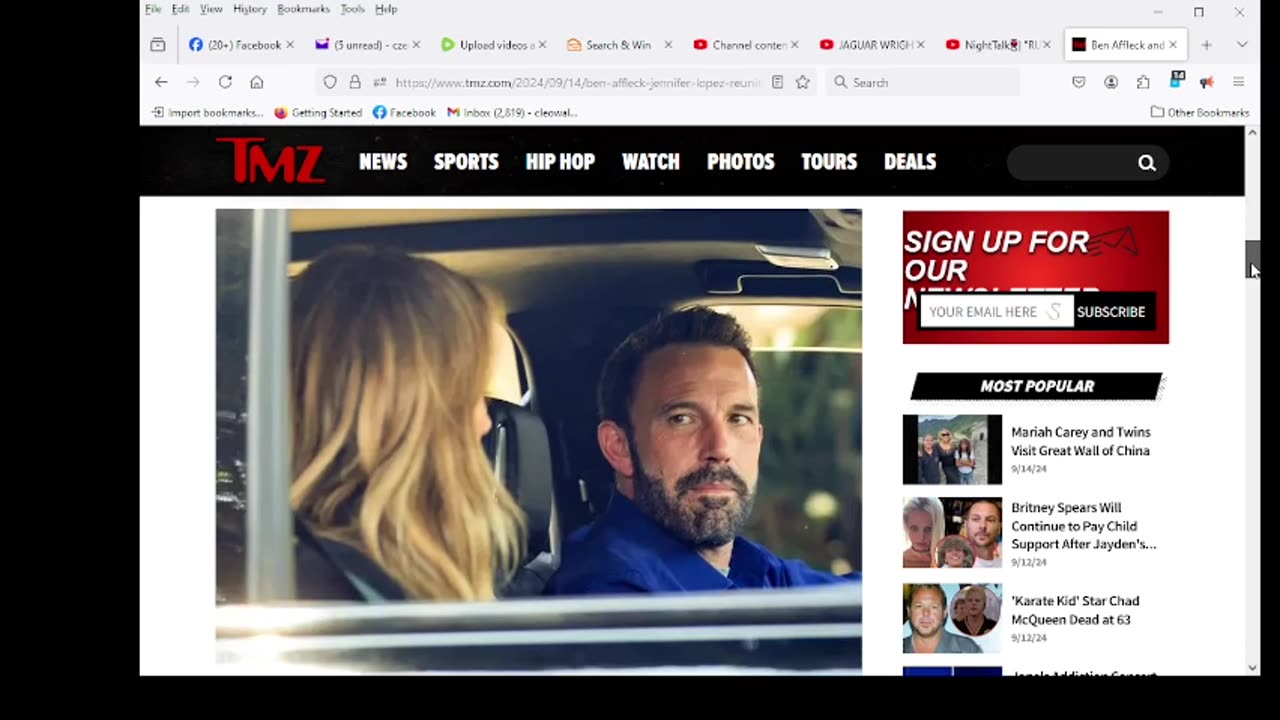Click the tracking protection shield icon
This screenshot has height=720, width=1280.
[330, 82]
